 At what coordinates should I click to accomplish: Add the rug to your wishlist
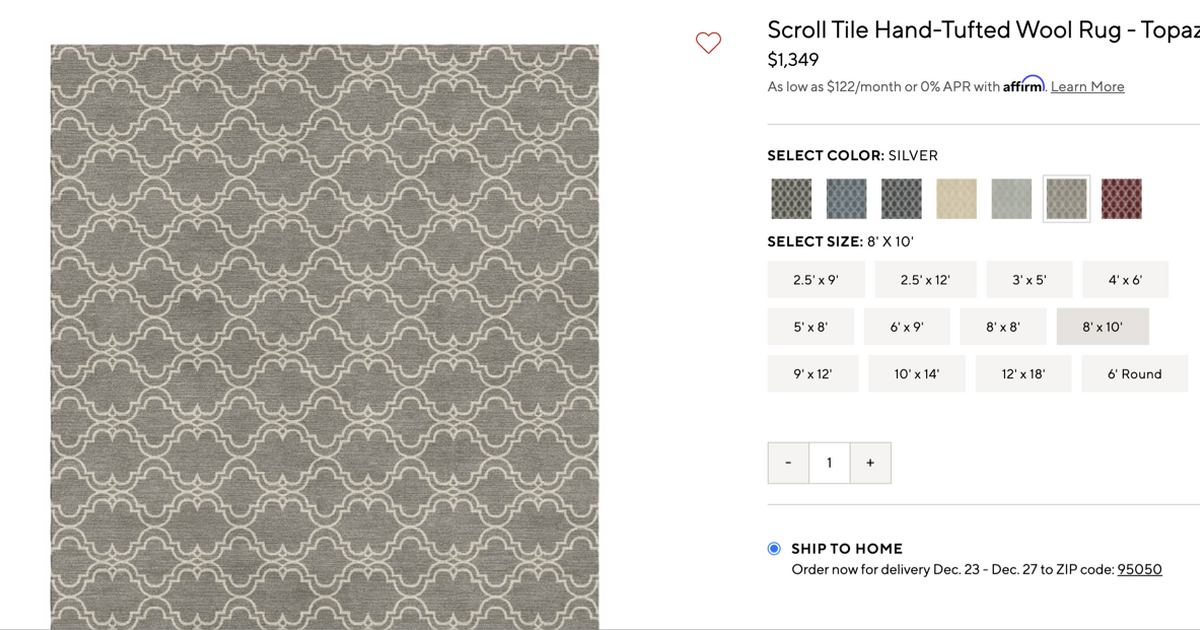709,43
